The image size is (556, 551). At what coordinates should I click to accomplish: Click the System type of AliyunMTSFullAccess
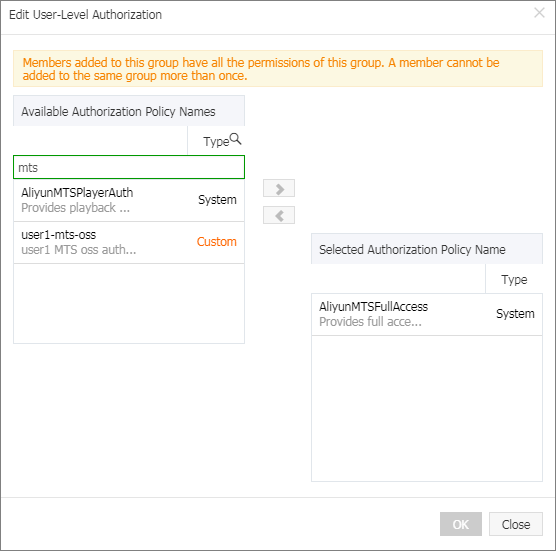point(515,314)
